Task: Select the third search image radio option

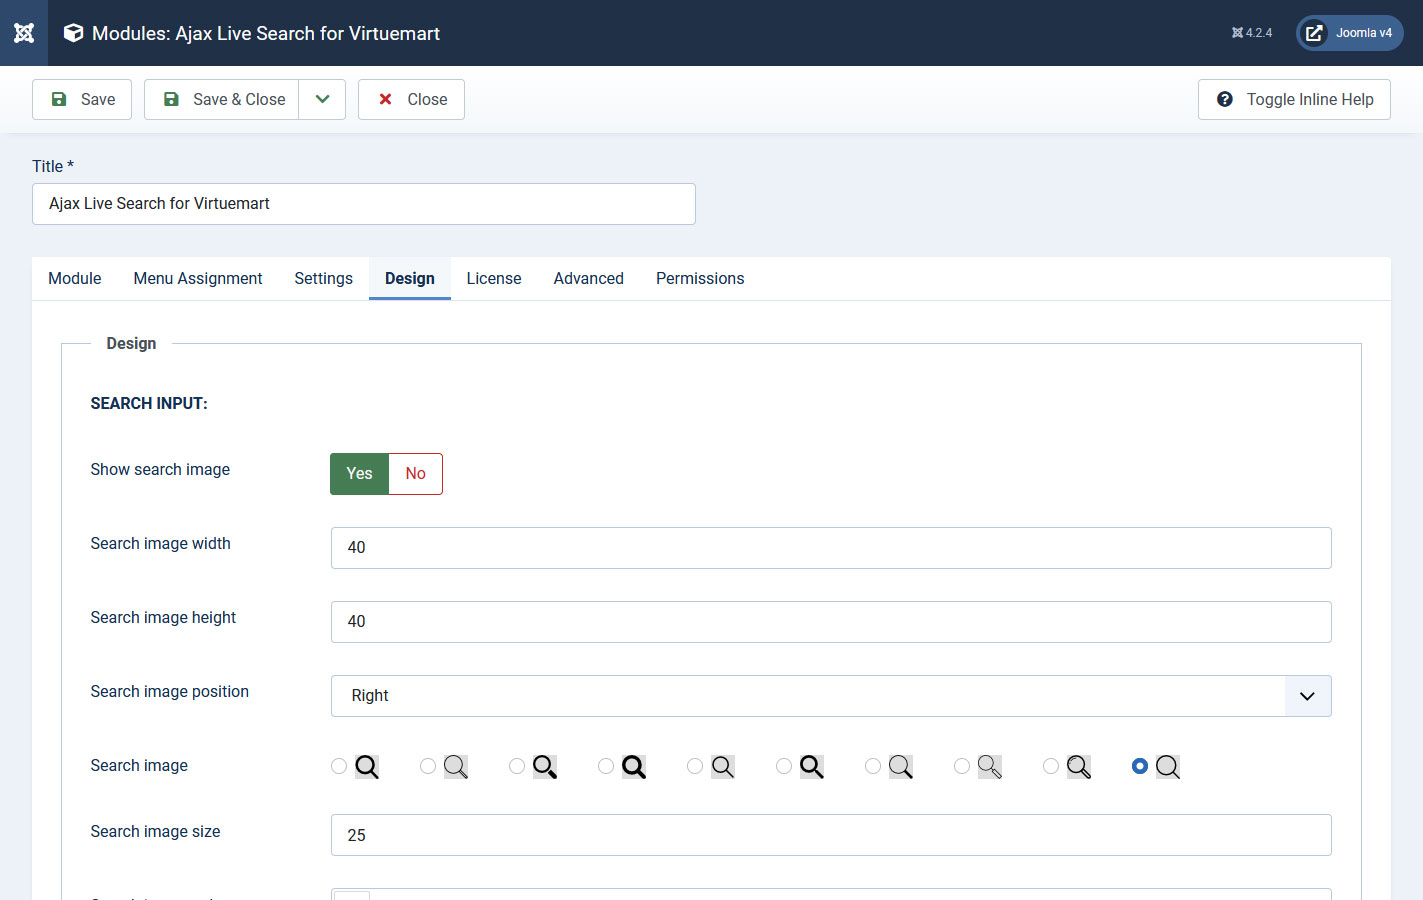Action: (x=517, y=766)
